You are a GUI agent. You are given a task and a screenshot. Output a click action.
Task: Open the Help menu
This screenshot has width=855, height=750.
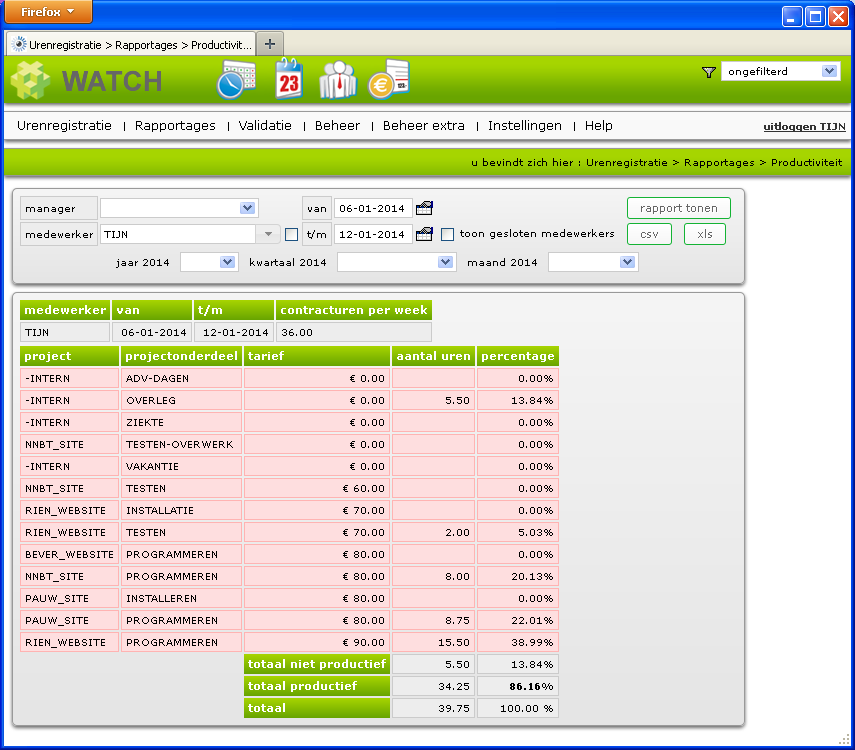(599, 125)
